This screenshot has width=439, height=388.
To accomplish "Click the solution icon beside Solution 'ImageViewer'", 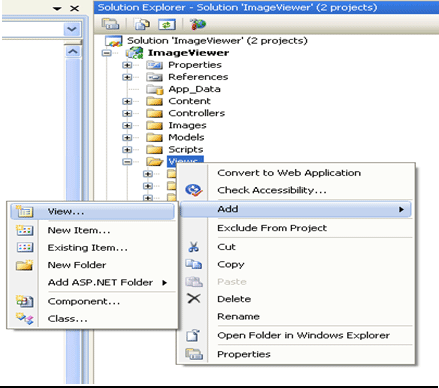I will coord(114,41).
